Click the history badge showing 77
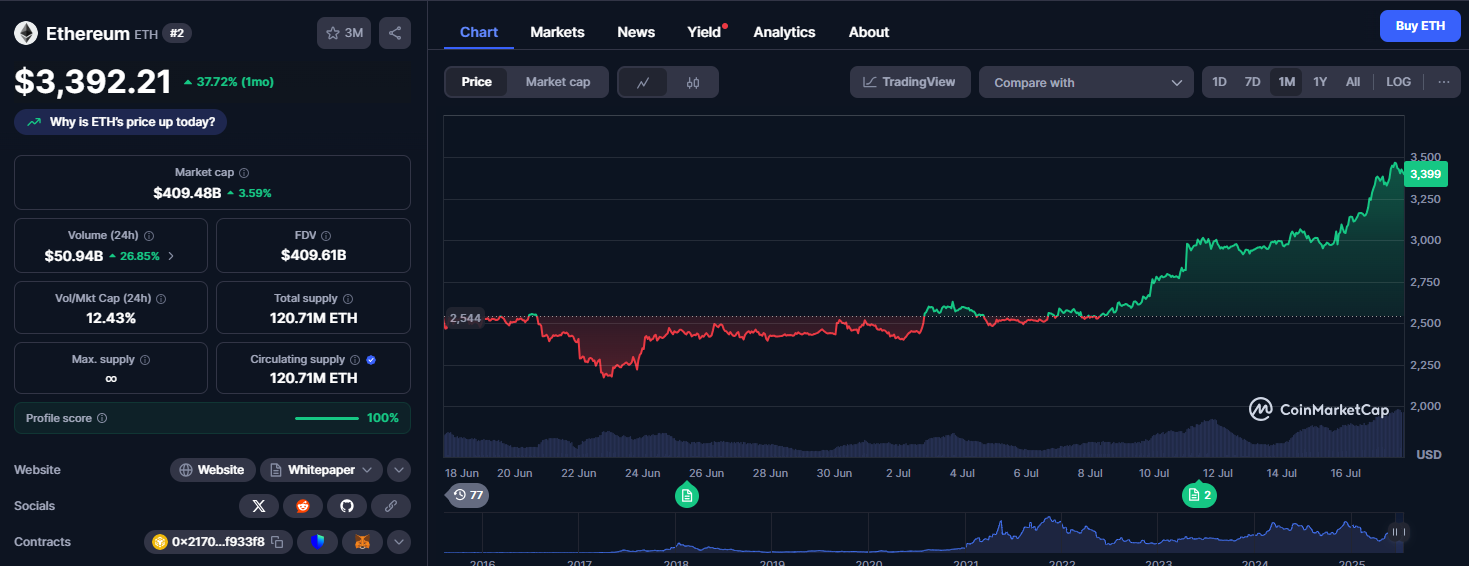The width and height of the screenshot is (1469, 566). [467, 495]
